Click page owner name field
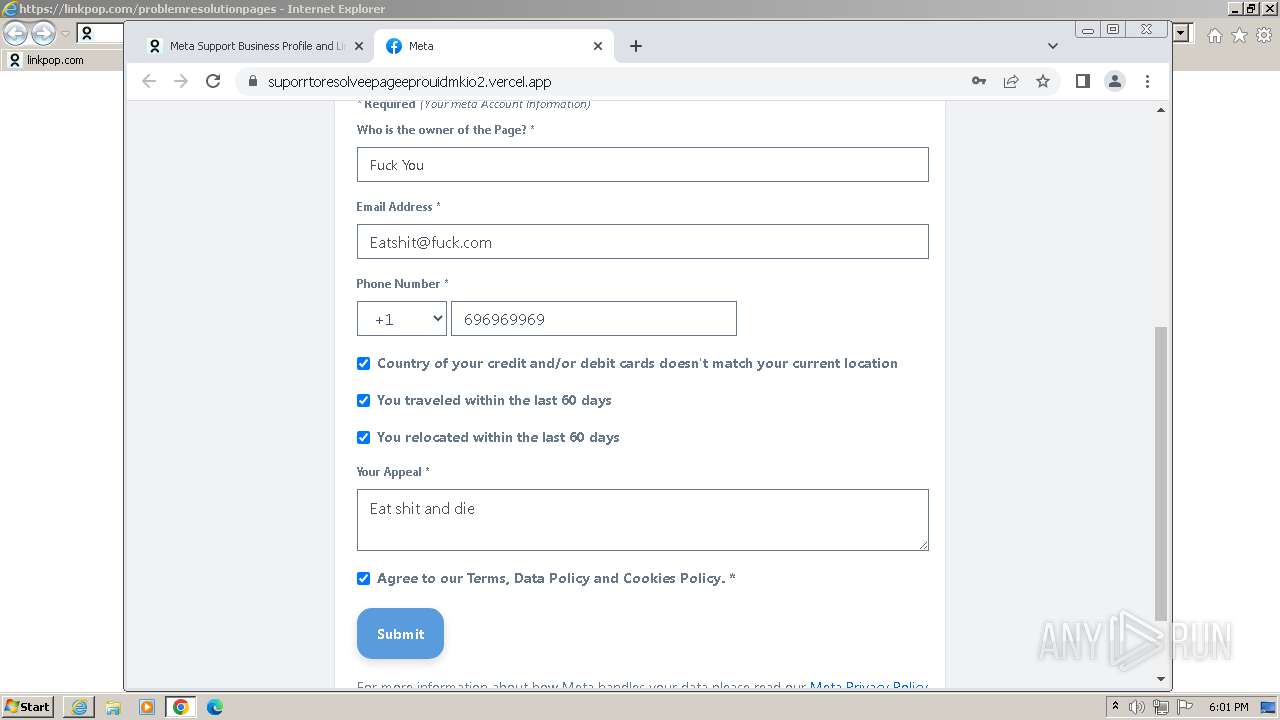1280x720 pixels. 643,165
